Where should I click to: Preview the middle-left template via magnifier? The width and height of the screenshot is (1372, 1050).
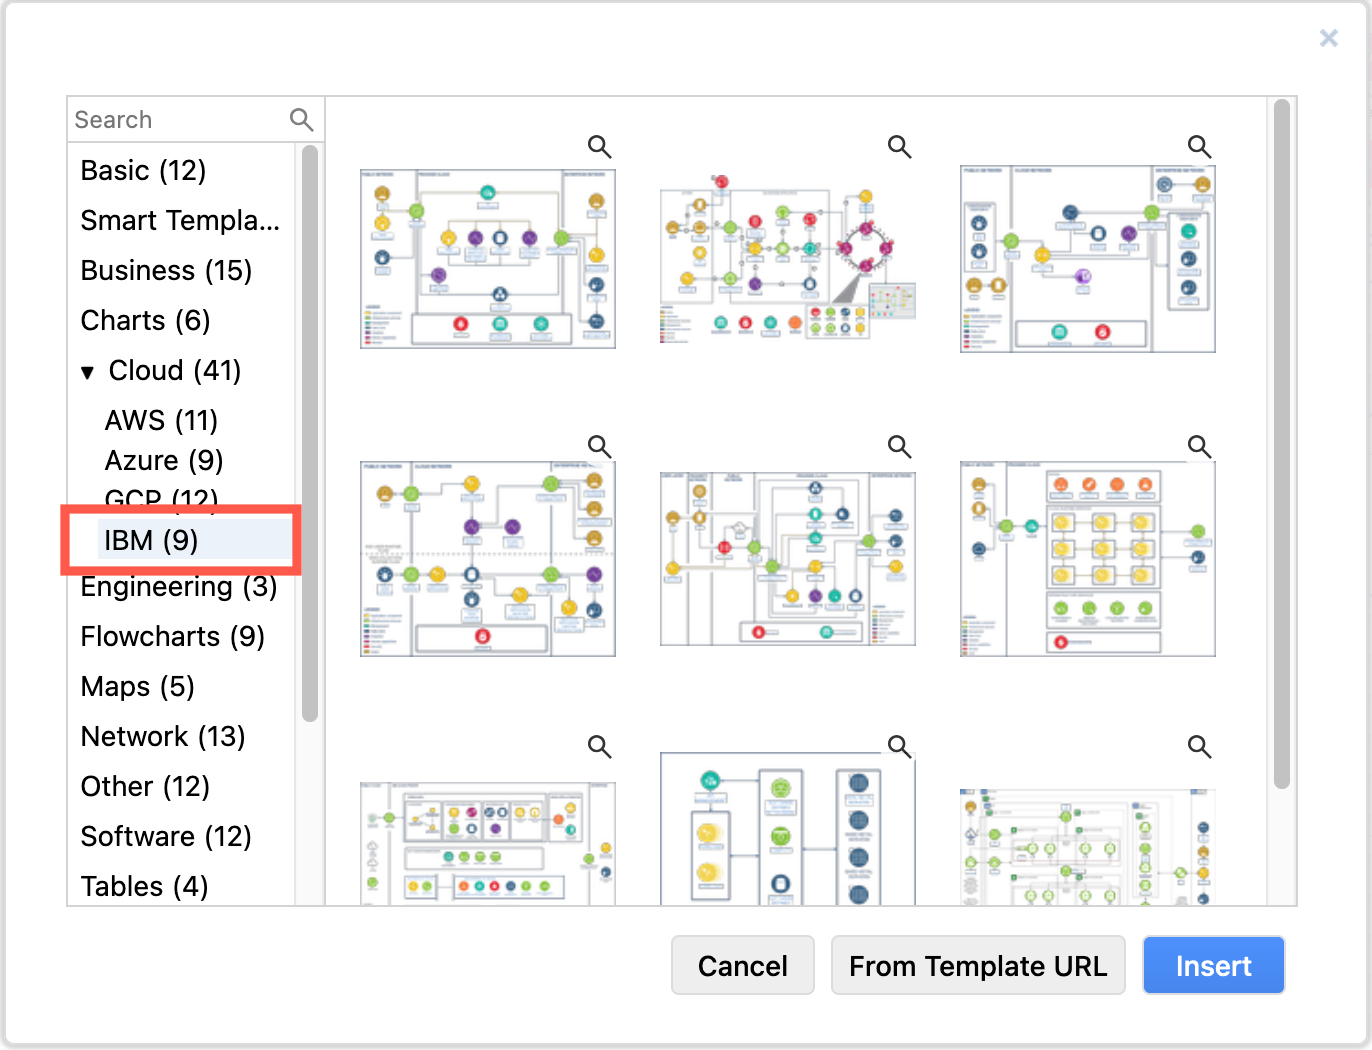coord(600,446)
